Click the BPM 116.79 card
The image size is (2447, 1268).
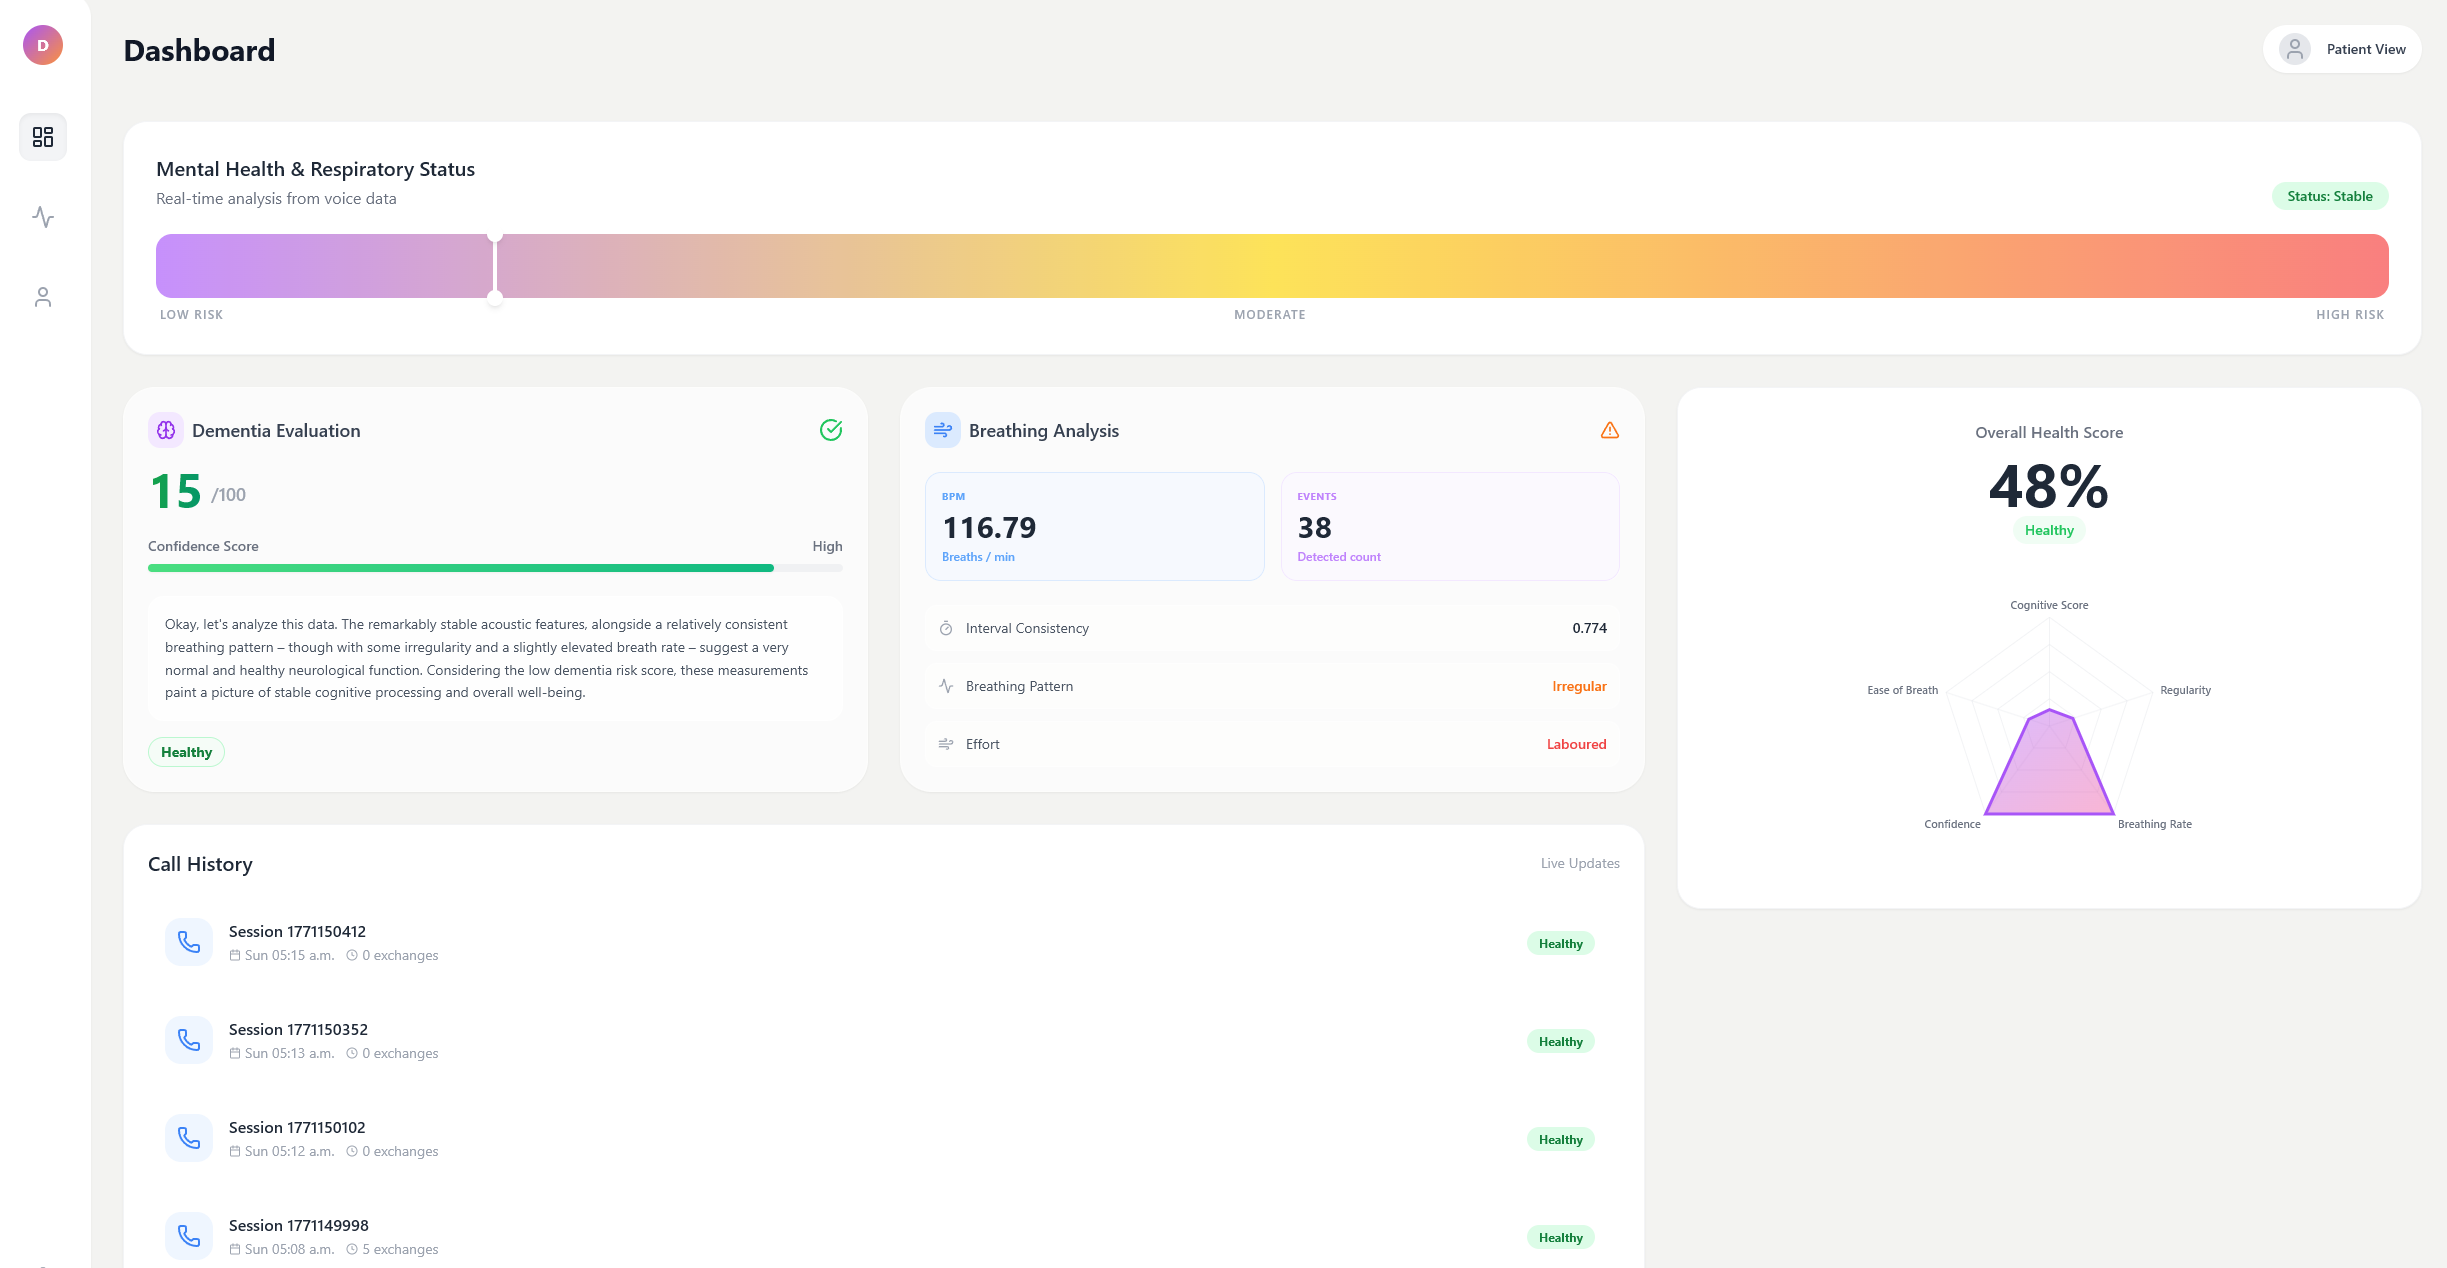tap(1094, 526)
